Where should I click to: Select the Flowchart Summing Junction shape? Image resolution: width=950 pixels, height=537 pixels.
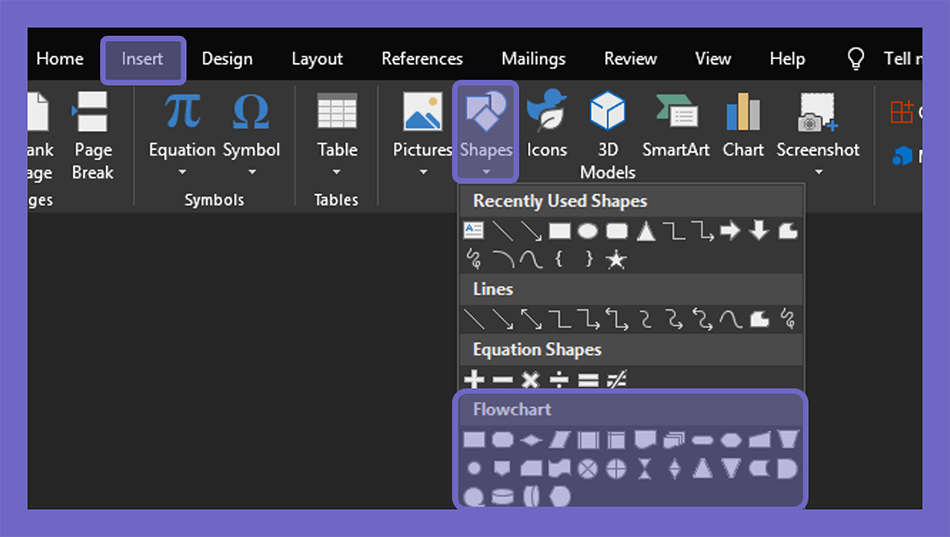pyautogui.click(x=587, y=469)
